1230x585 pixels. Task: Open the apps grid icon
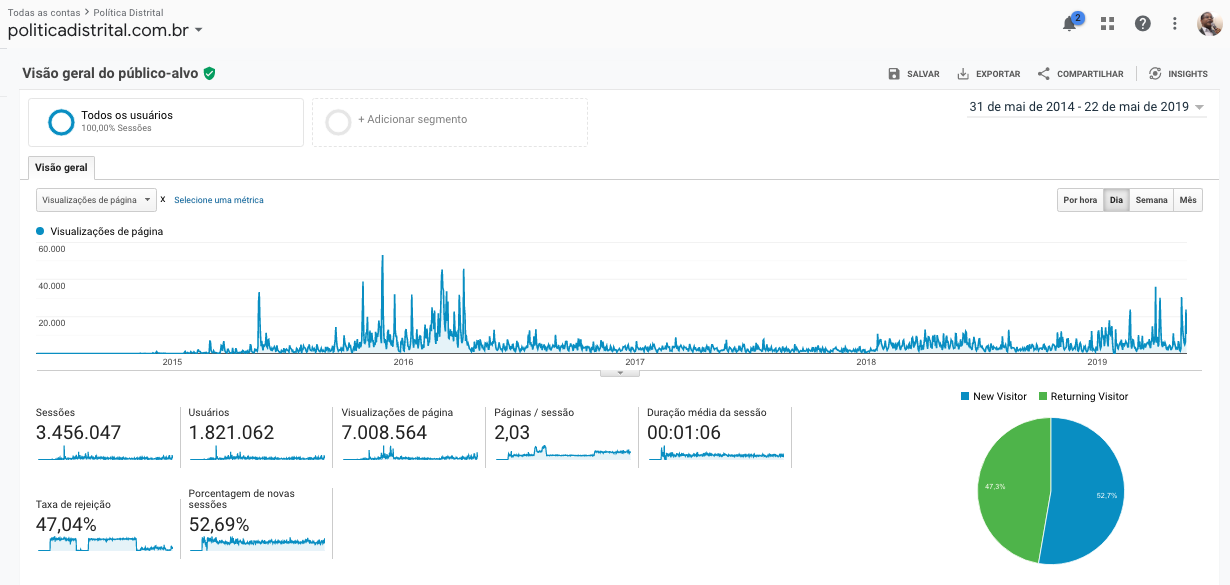(x=1107, y=24)
